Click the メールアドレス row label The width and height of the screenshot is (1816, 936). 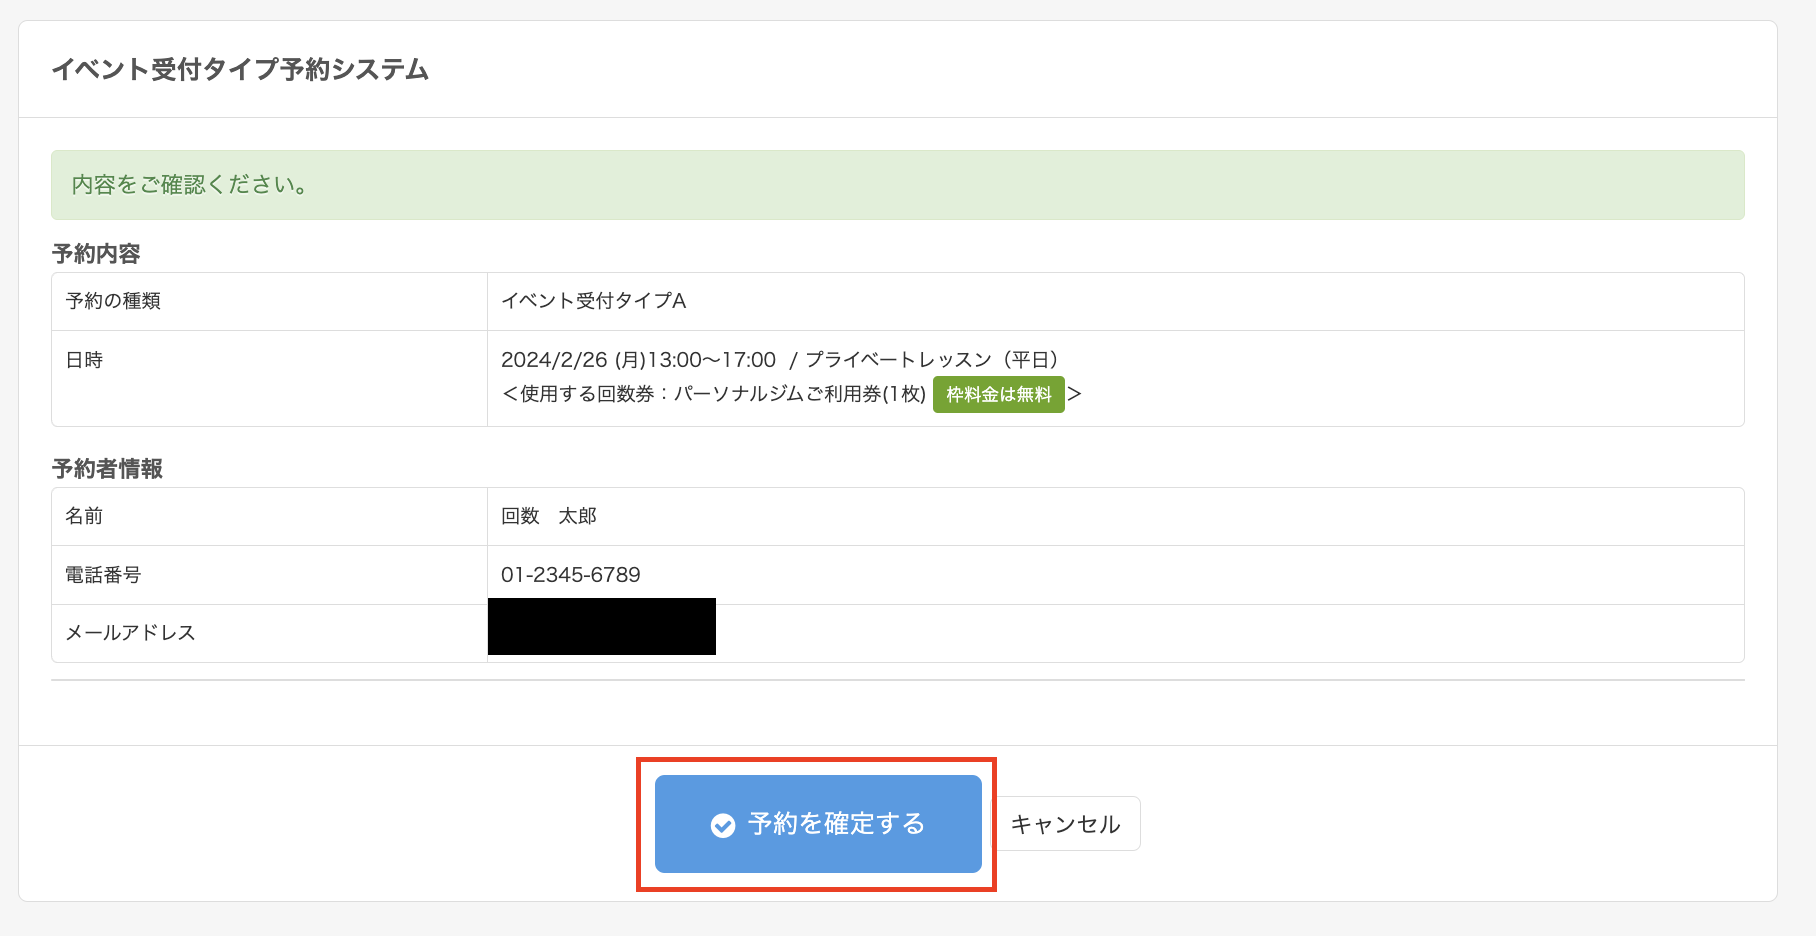[130, 633]
